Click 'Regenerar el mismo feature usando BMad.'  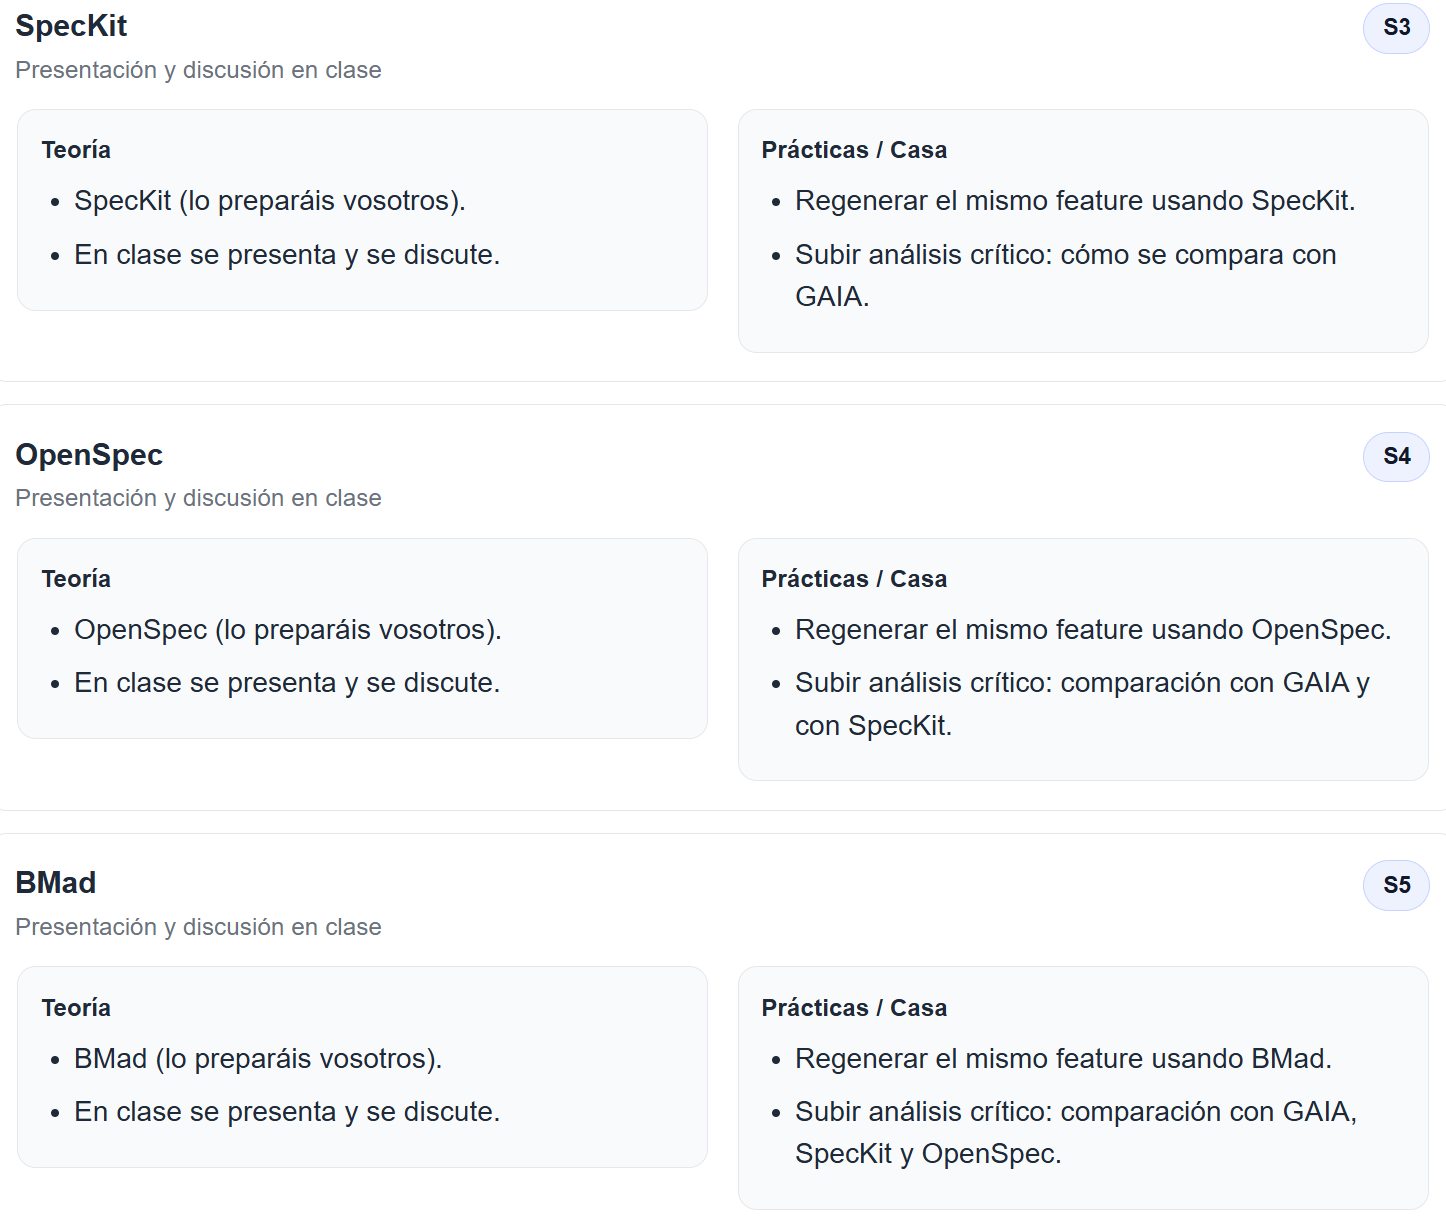coord(1063,1059)
